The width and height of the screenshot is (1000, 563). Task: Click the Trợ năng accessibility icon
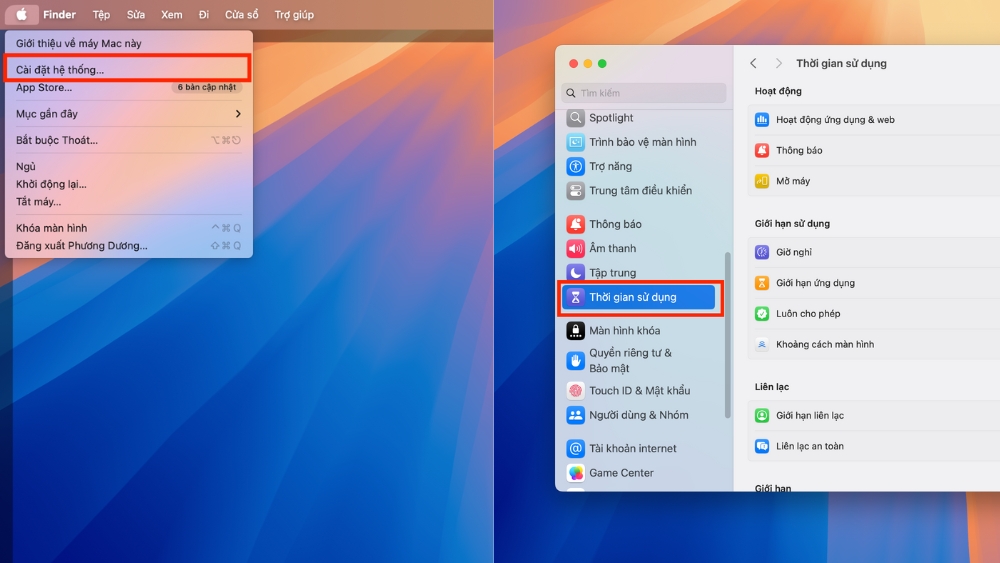[575, 166]
